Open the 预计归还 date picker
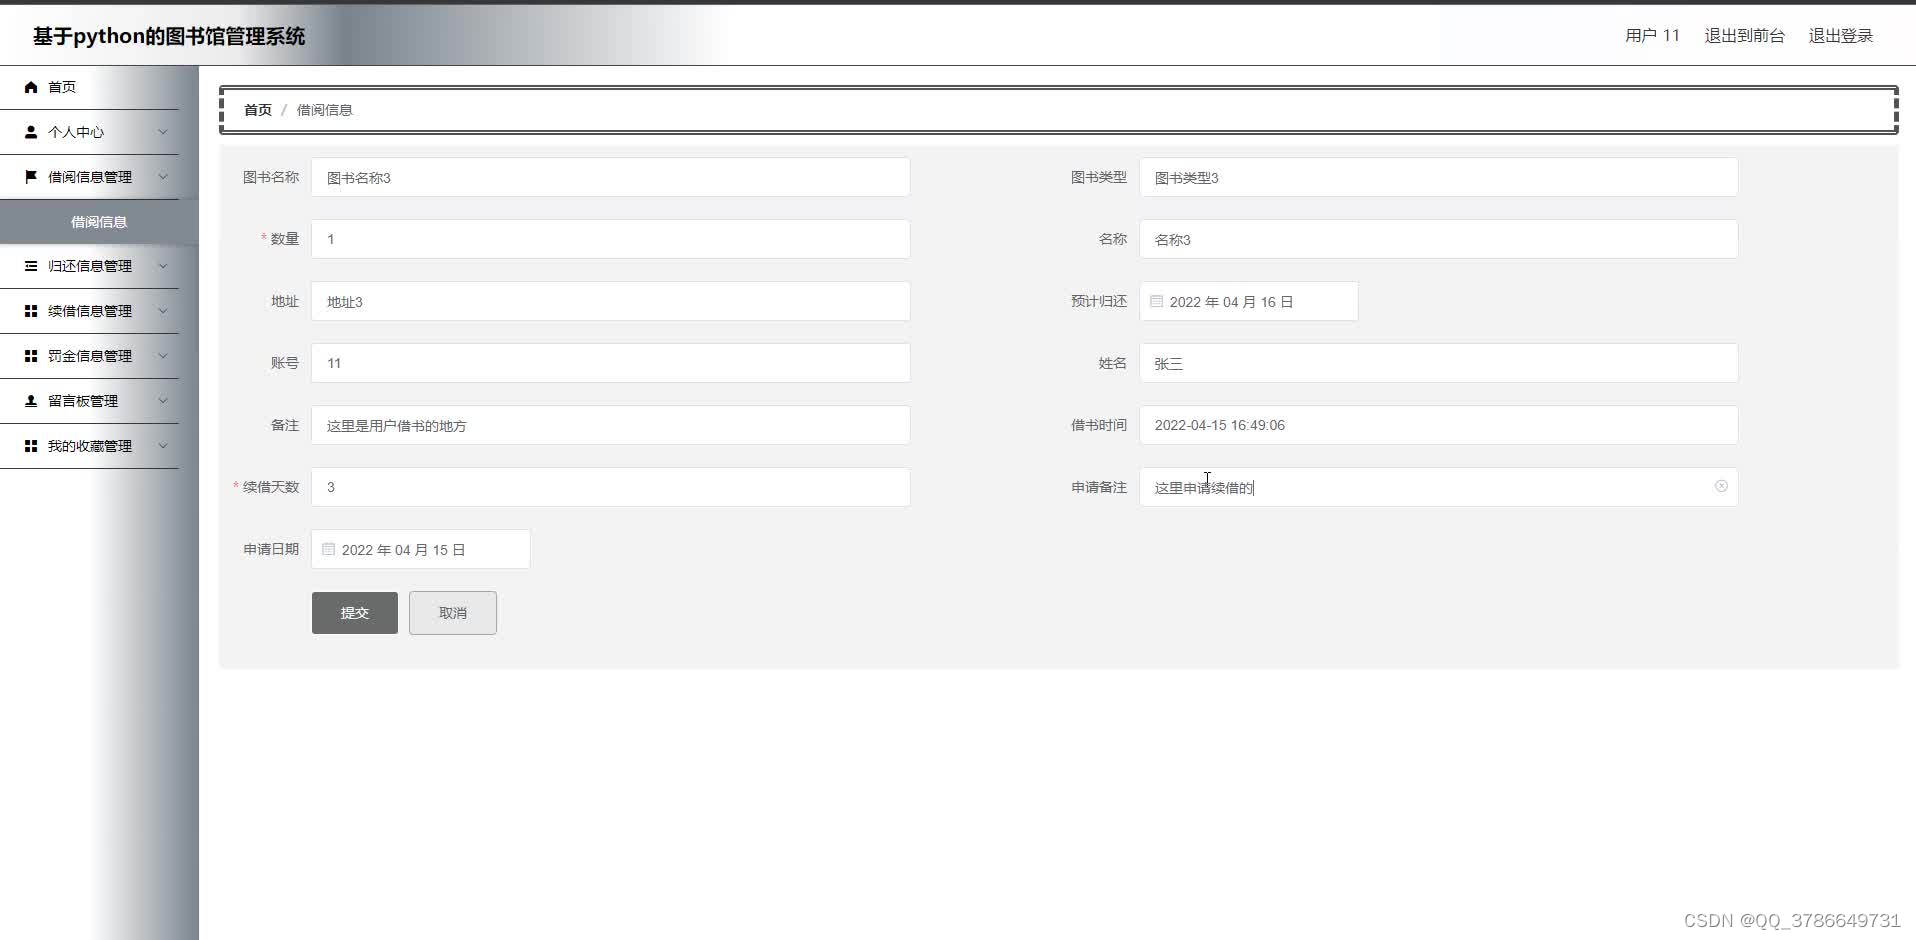Viewport: 1916px width, 940px height. [1248, 301]
